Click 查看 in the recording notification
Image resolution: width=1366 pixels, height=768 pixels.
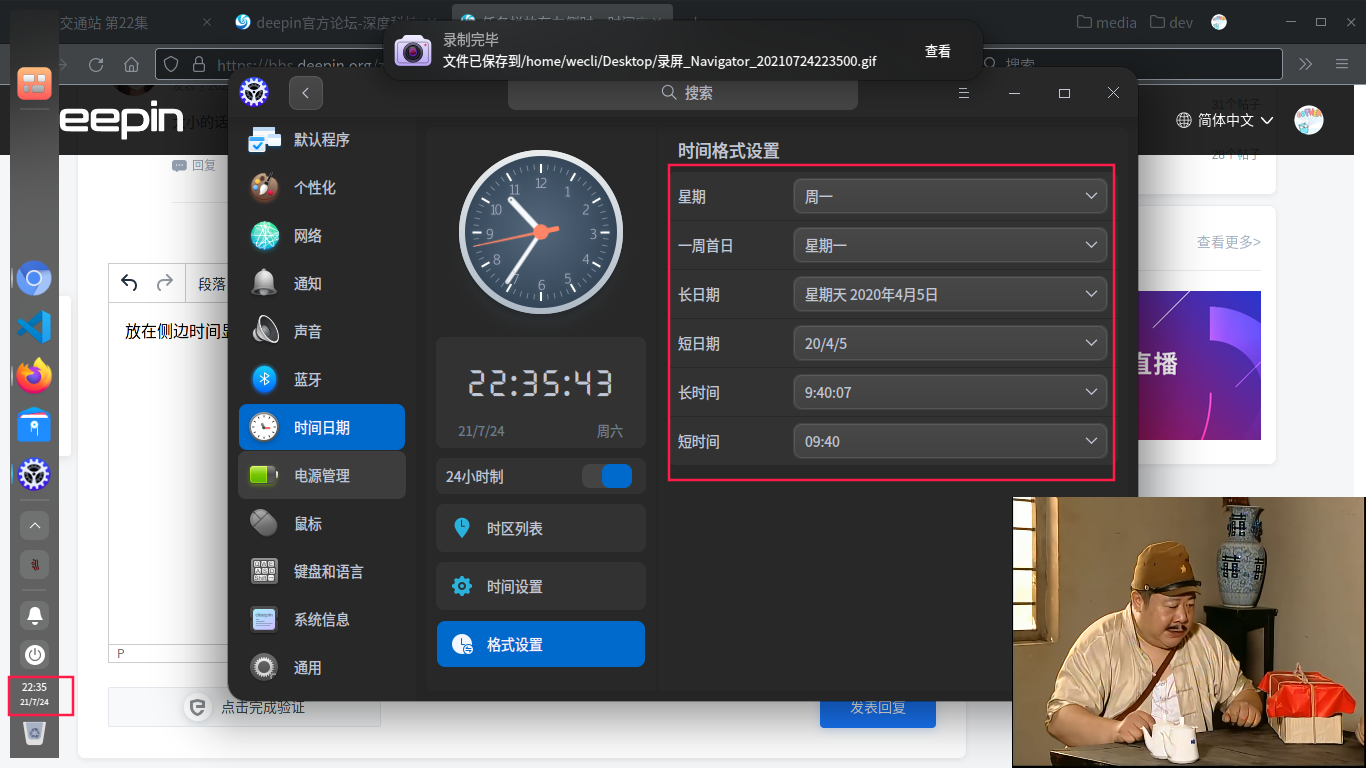tap(938, 51)
